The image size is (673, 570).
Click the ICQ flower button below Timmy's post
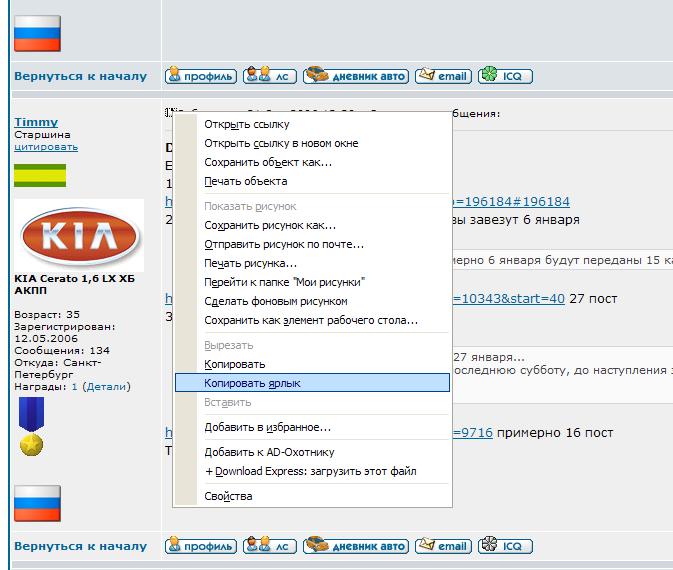pyautogui.click(x=505, y=546)
